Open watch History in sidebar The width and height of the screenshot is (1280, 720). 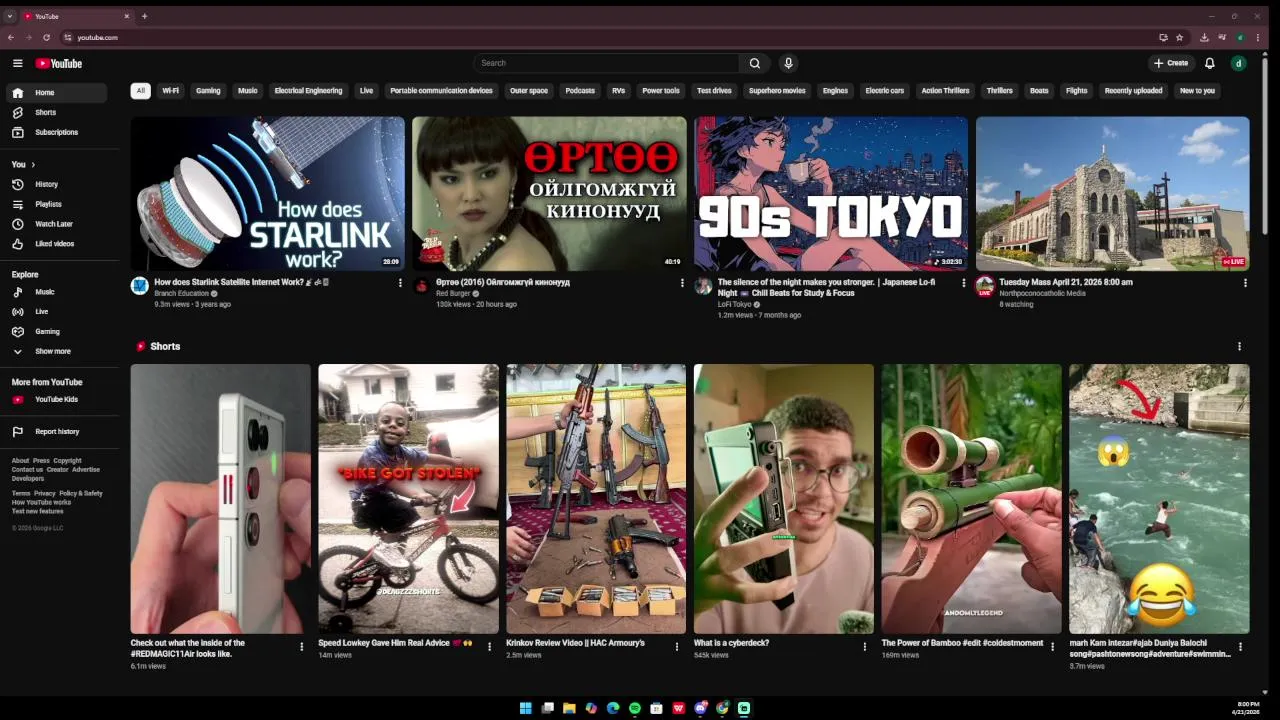tap(56, 184)
